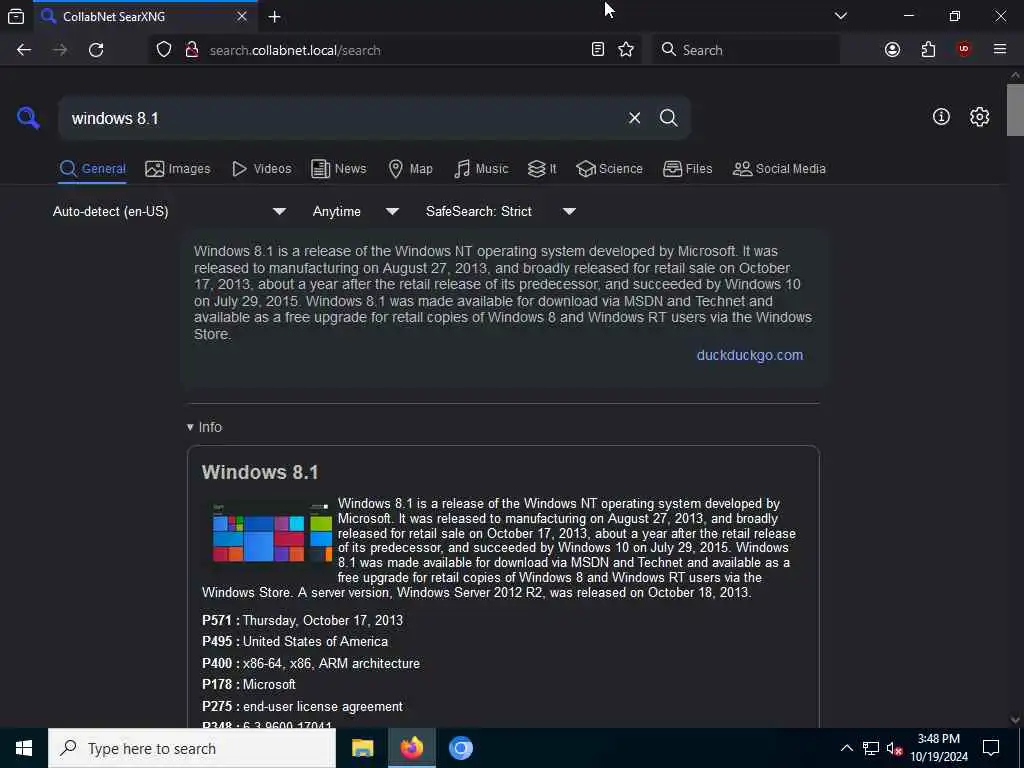Open the taskbar clock and date

point(938,748)
